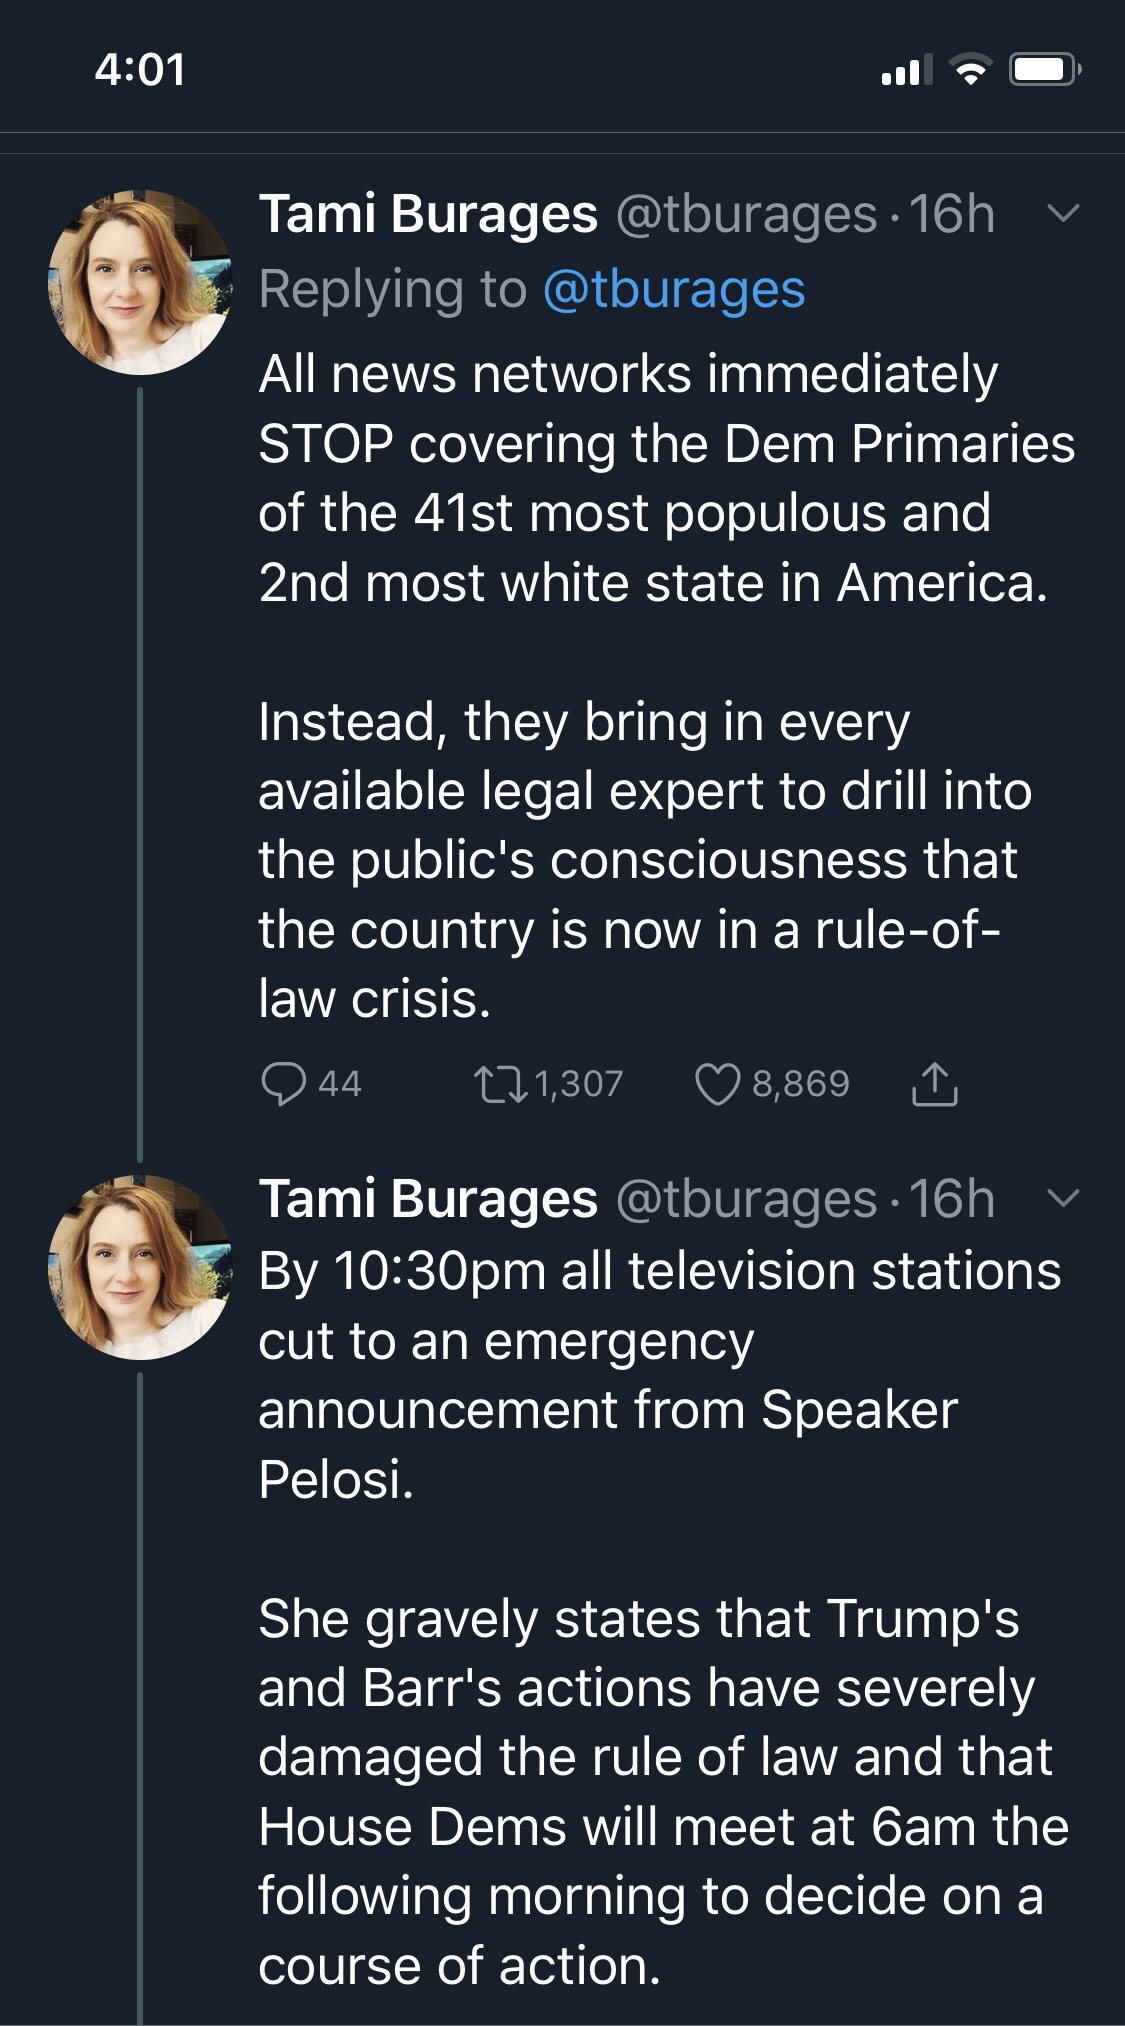Tap the gray @tburages handle on the second tweet
Image resolution: width=1125 pixels, height=2026 pixels.
pyautogui.click(x=746, y=1199)
